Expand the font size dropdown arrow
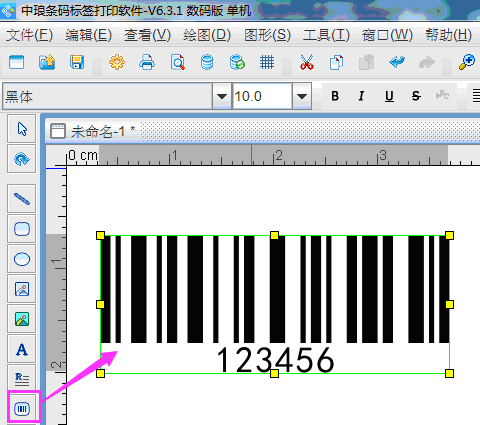This screenshot has width=480, height=425. point(302,96)
